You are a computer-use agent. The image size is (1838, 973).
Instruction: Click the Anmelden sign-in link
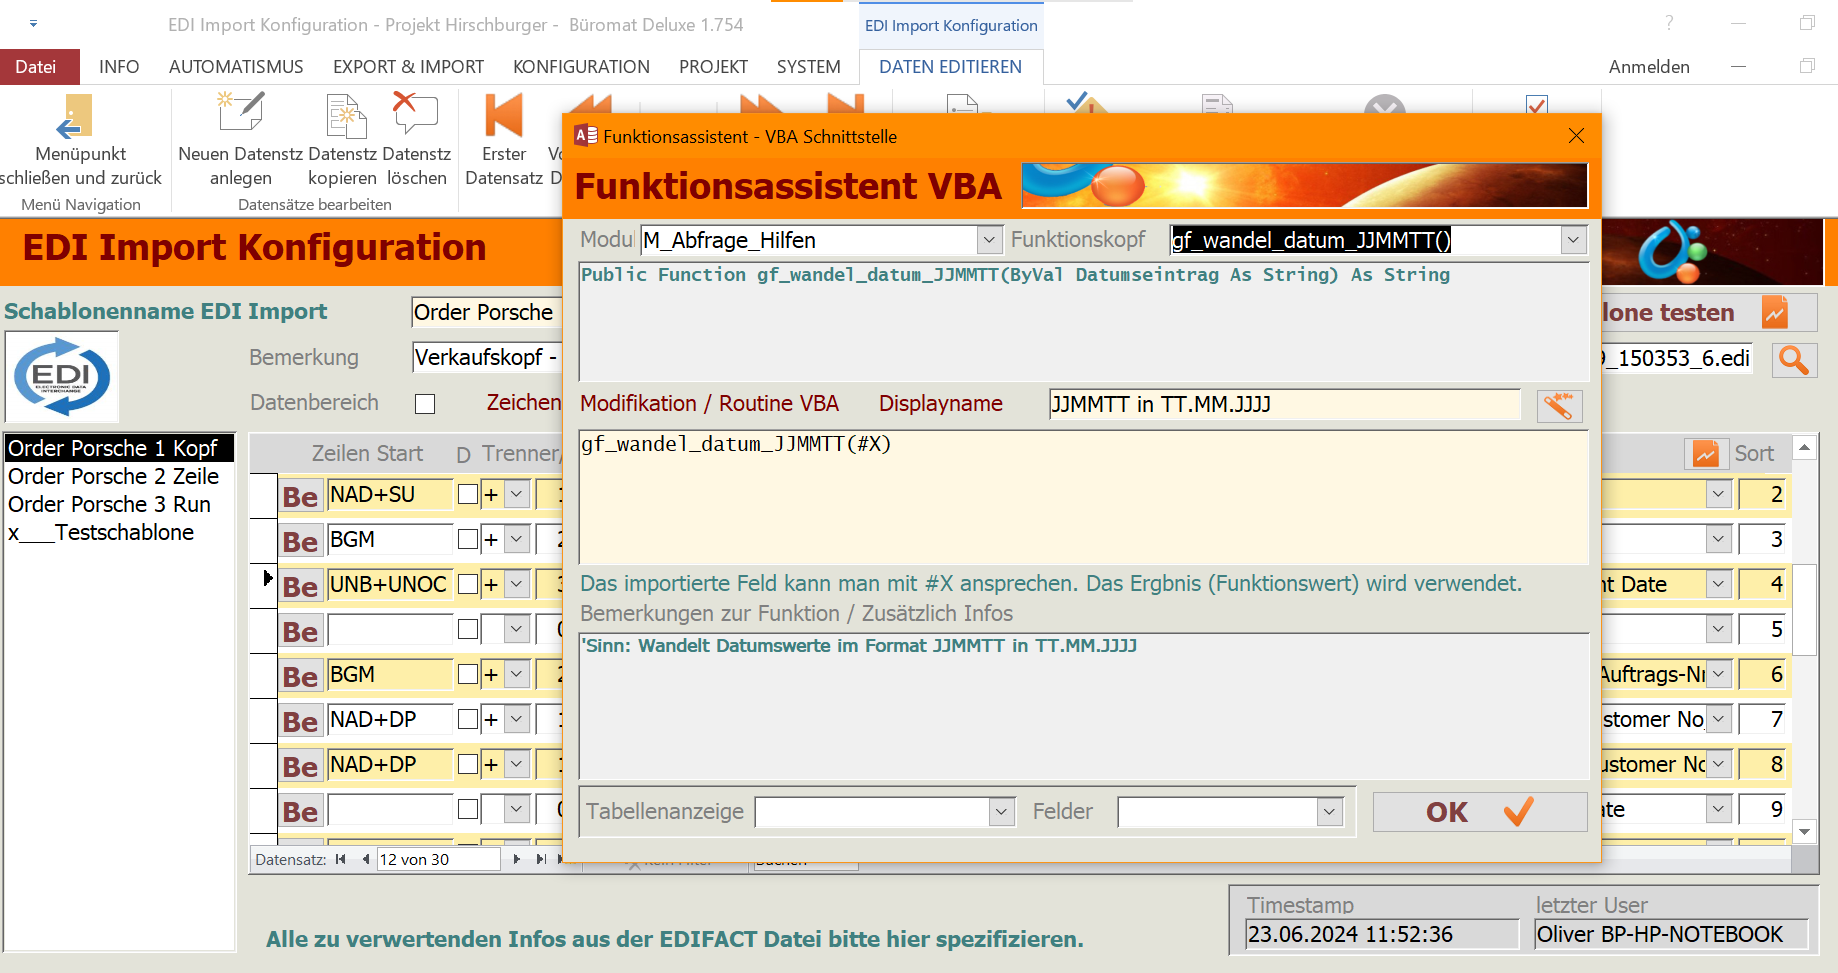pyautogui.click(x=1648, y=67)
